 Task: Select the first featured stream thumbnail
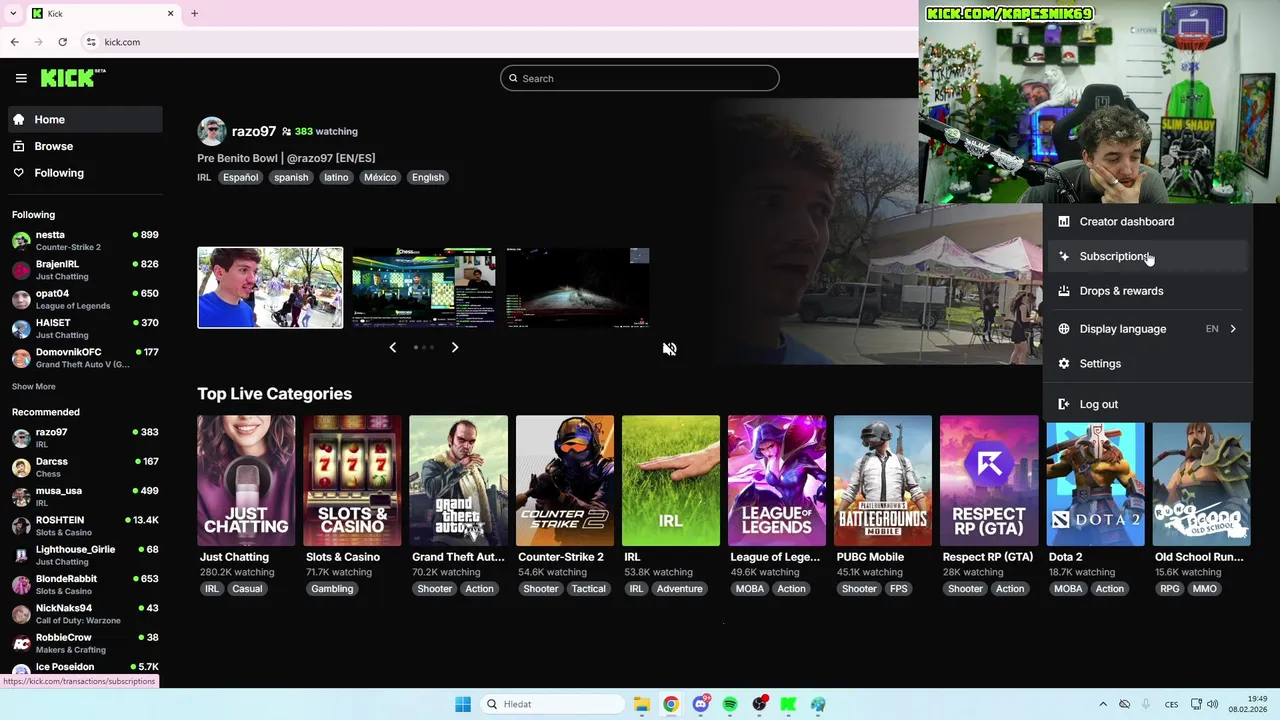coord(270,288)
